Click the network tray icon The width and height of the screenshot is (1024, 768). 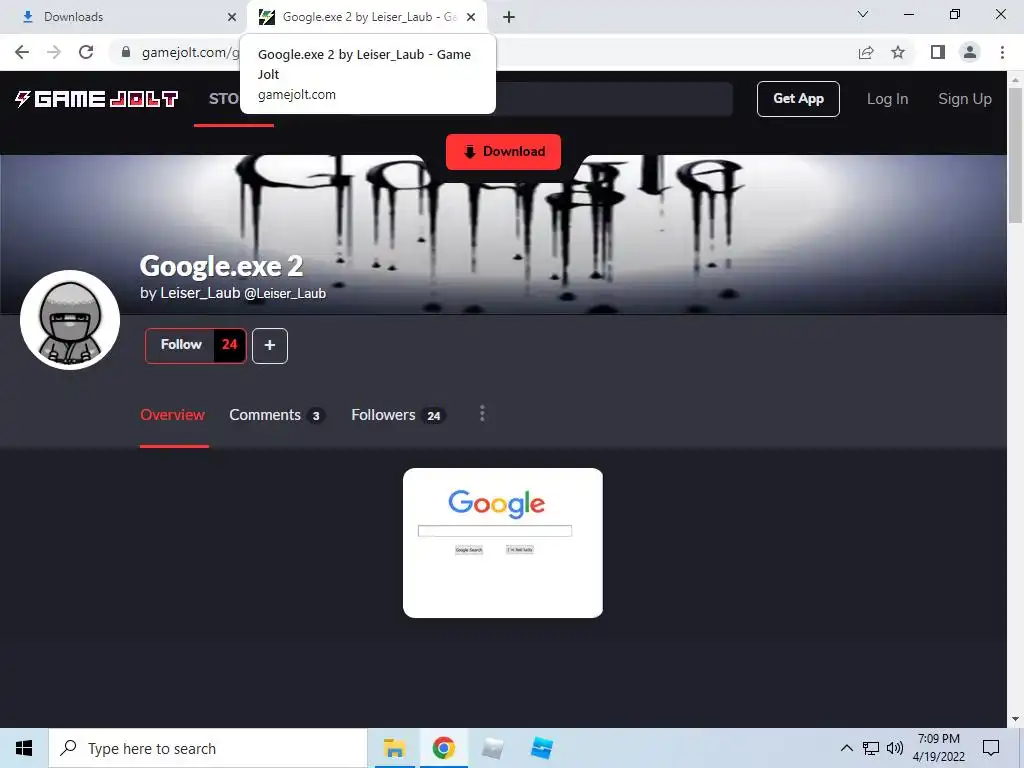871,748
